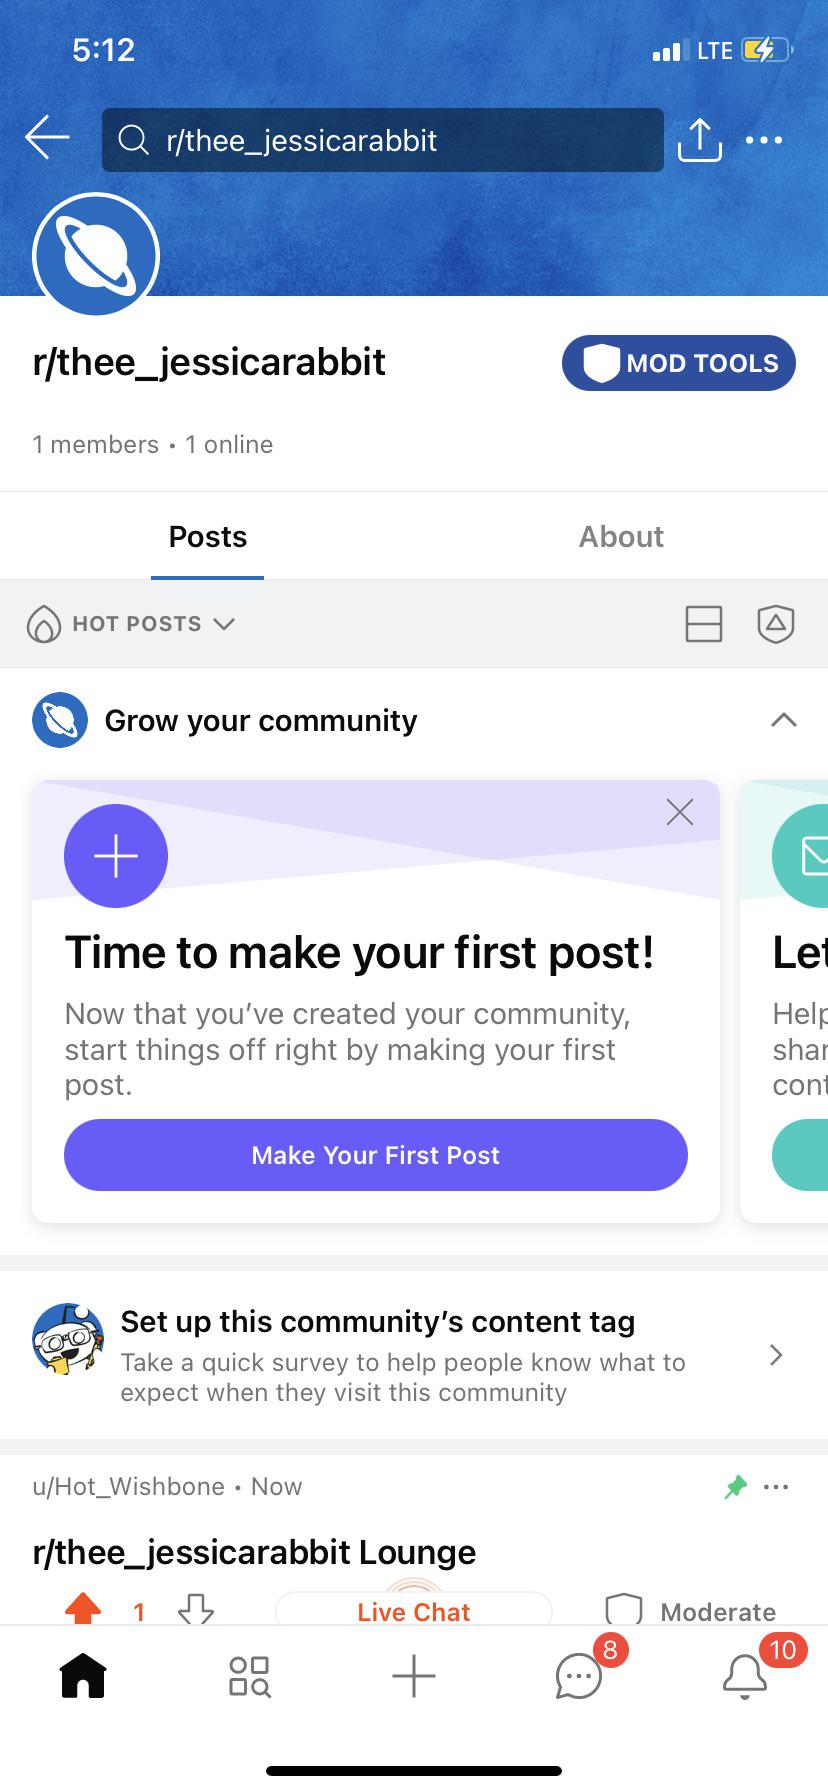Viewport: 828px width, 1792px height.
Task: Upvote the Lounge post
Action: coord(83,1608)
